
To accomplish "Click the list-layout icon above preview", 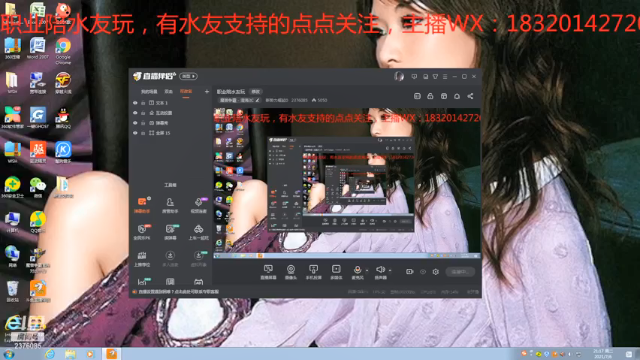I will point(417,96).
